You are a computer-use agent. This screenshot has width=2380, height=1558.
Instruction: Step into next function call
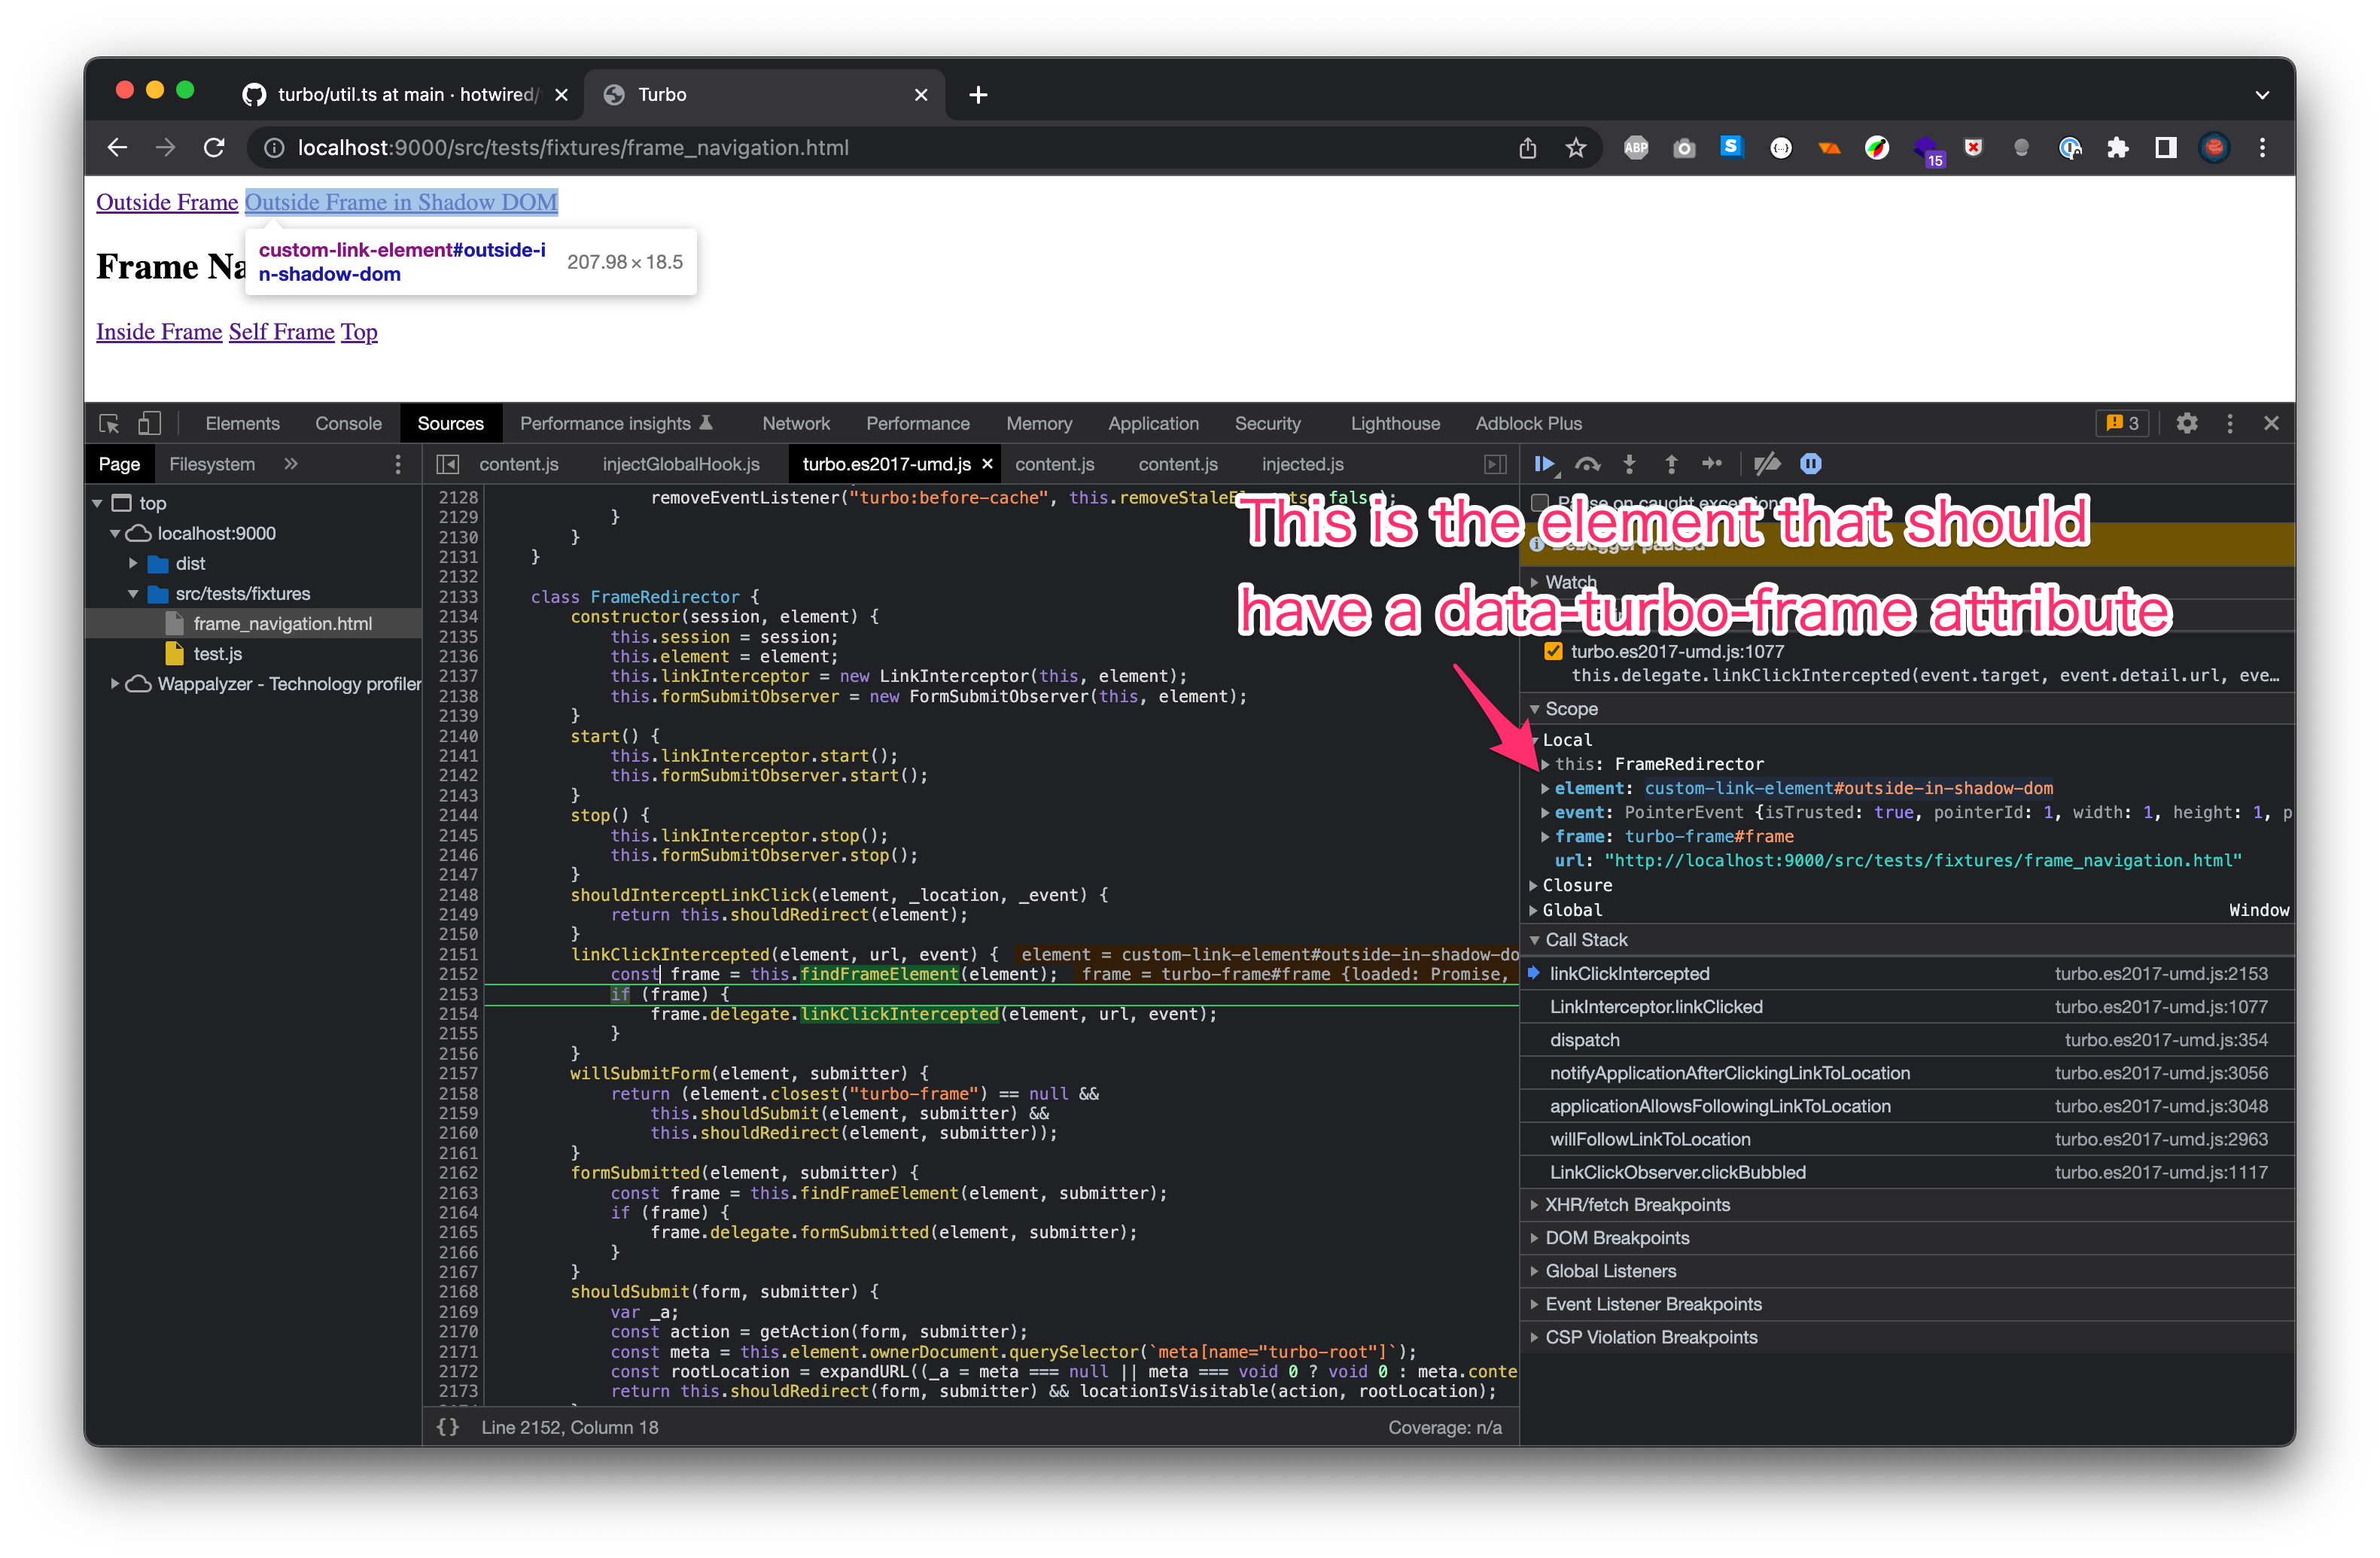tap(1629, 464)
